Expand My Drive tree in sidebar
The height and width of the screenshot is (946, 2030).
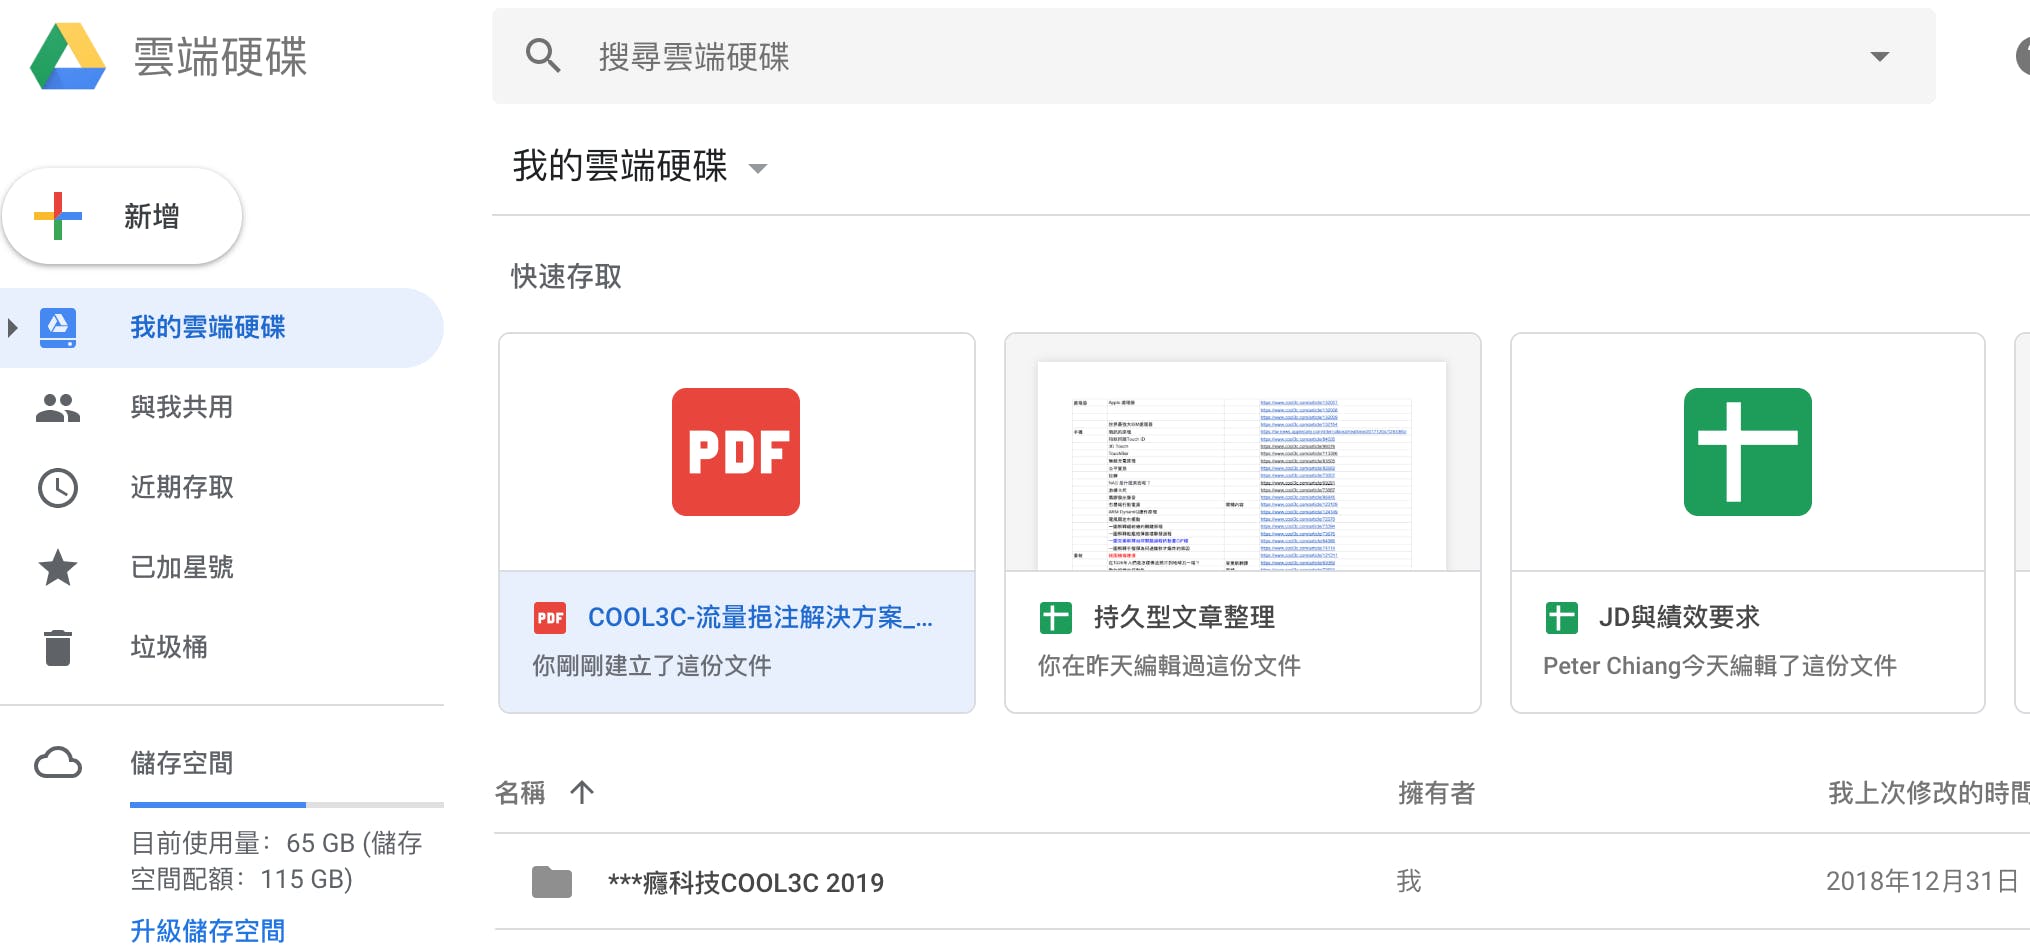tap(13, 328)
